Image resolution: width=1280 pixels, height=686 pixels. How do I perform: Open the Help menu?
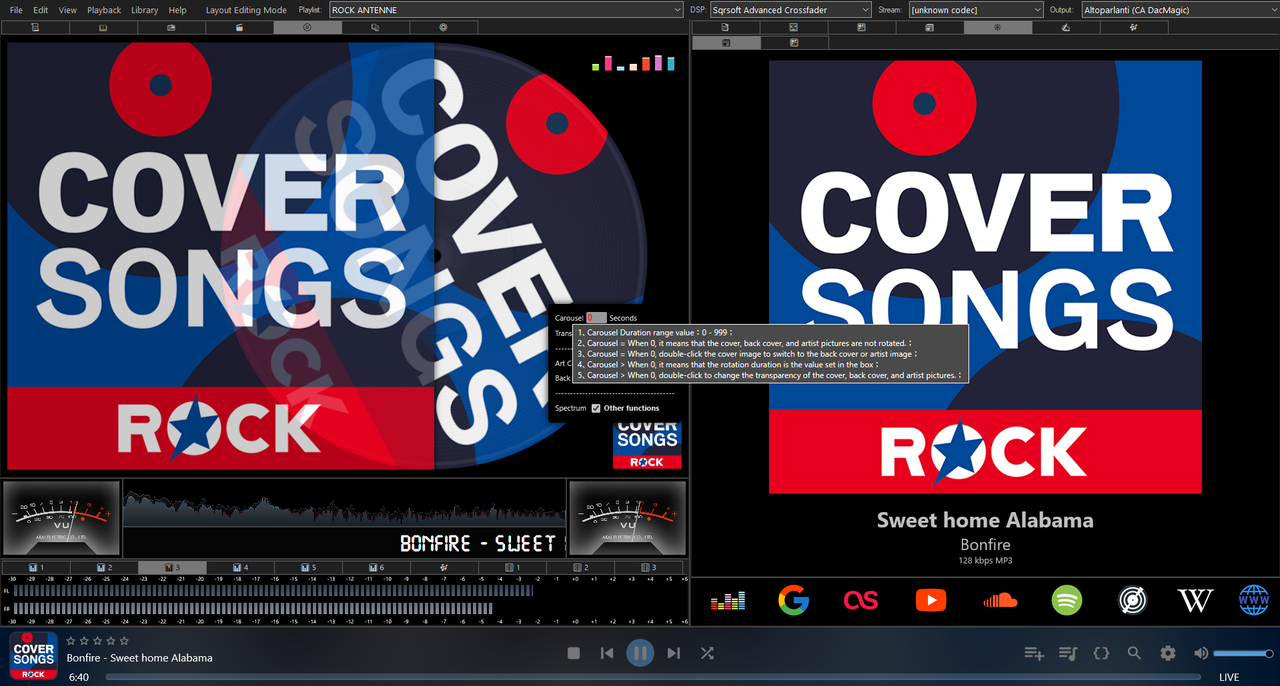pyautogui.click(x=178, y=10)
